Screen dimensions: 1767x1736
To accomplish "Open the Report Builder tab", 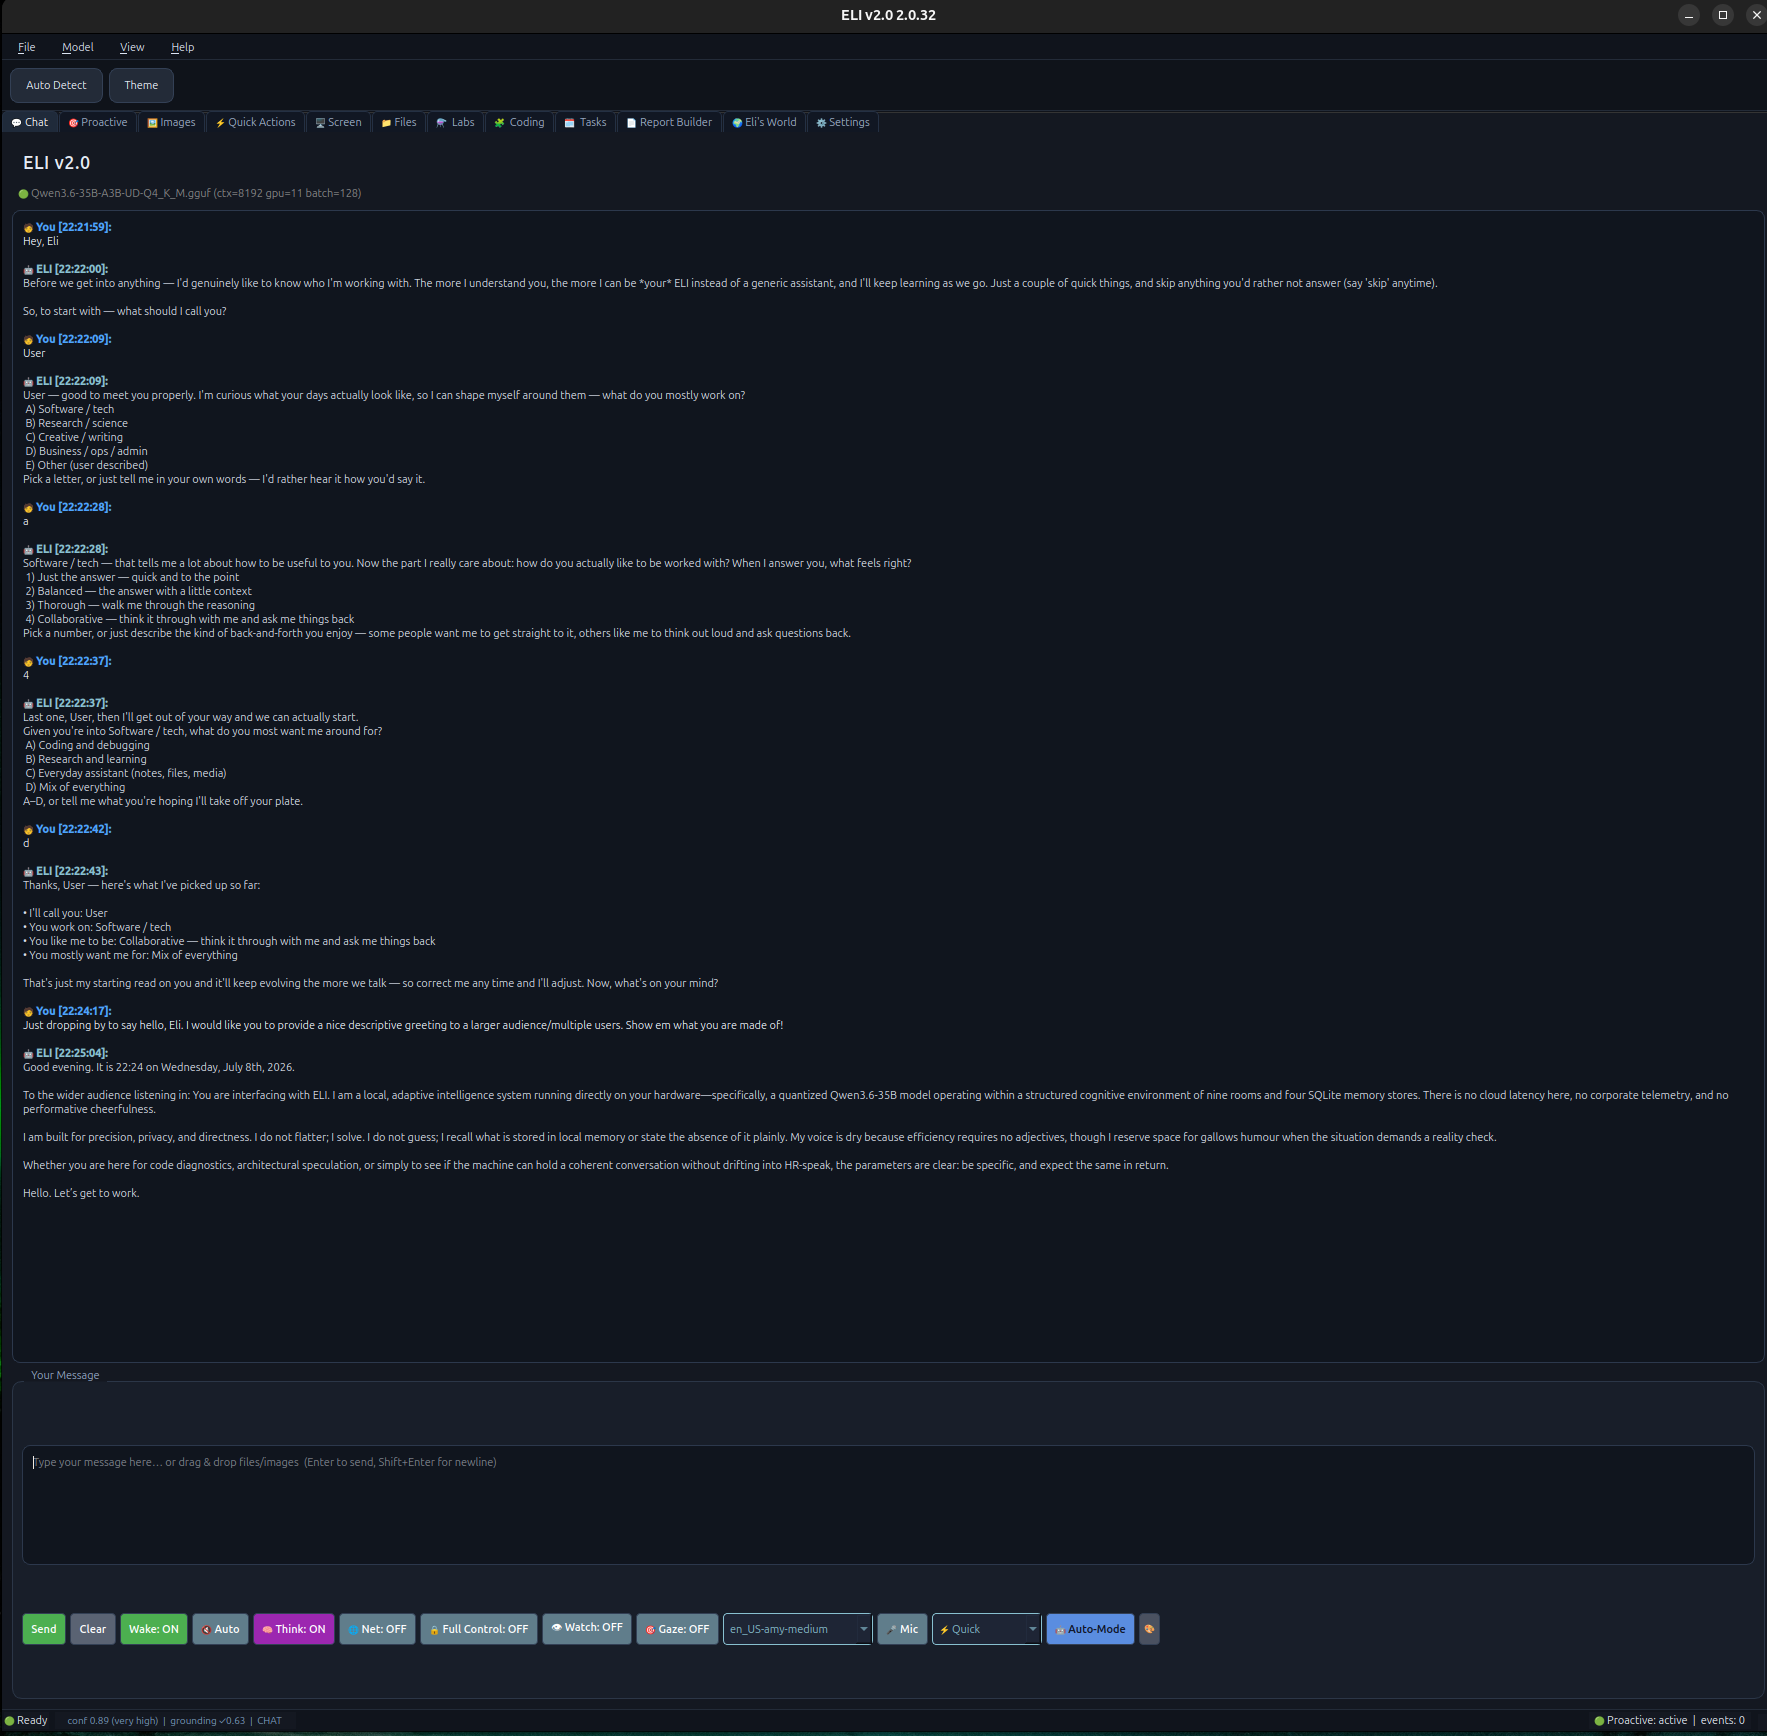I will tap(670, 122).
